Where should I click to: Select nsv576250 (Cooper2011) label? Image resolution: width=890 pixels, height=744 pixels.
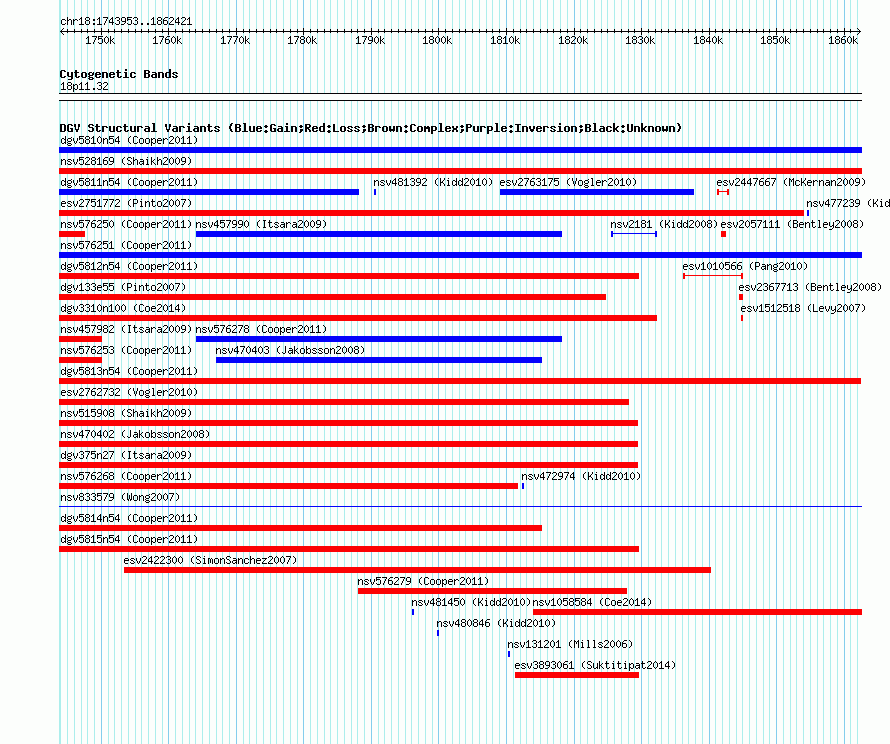coord(126,224)
